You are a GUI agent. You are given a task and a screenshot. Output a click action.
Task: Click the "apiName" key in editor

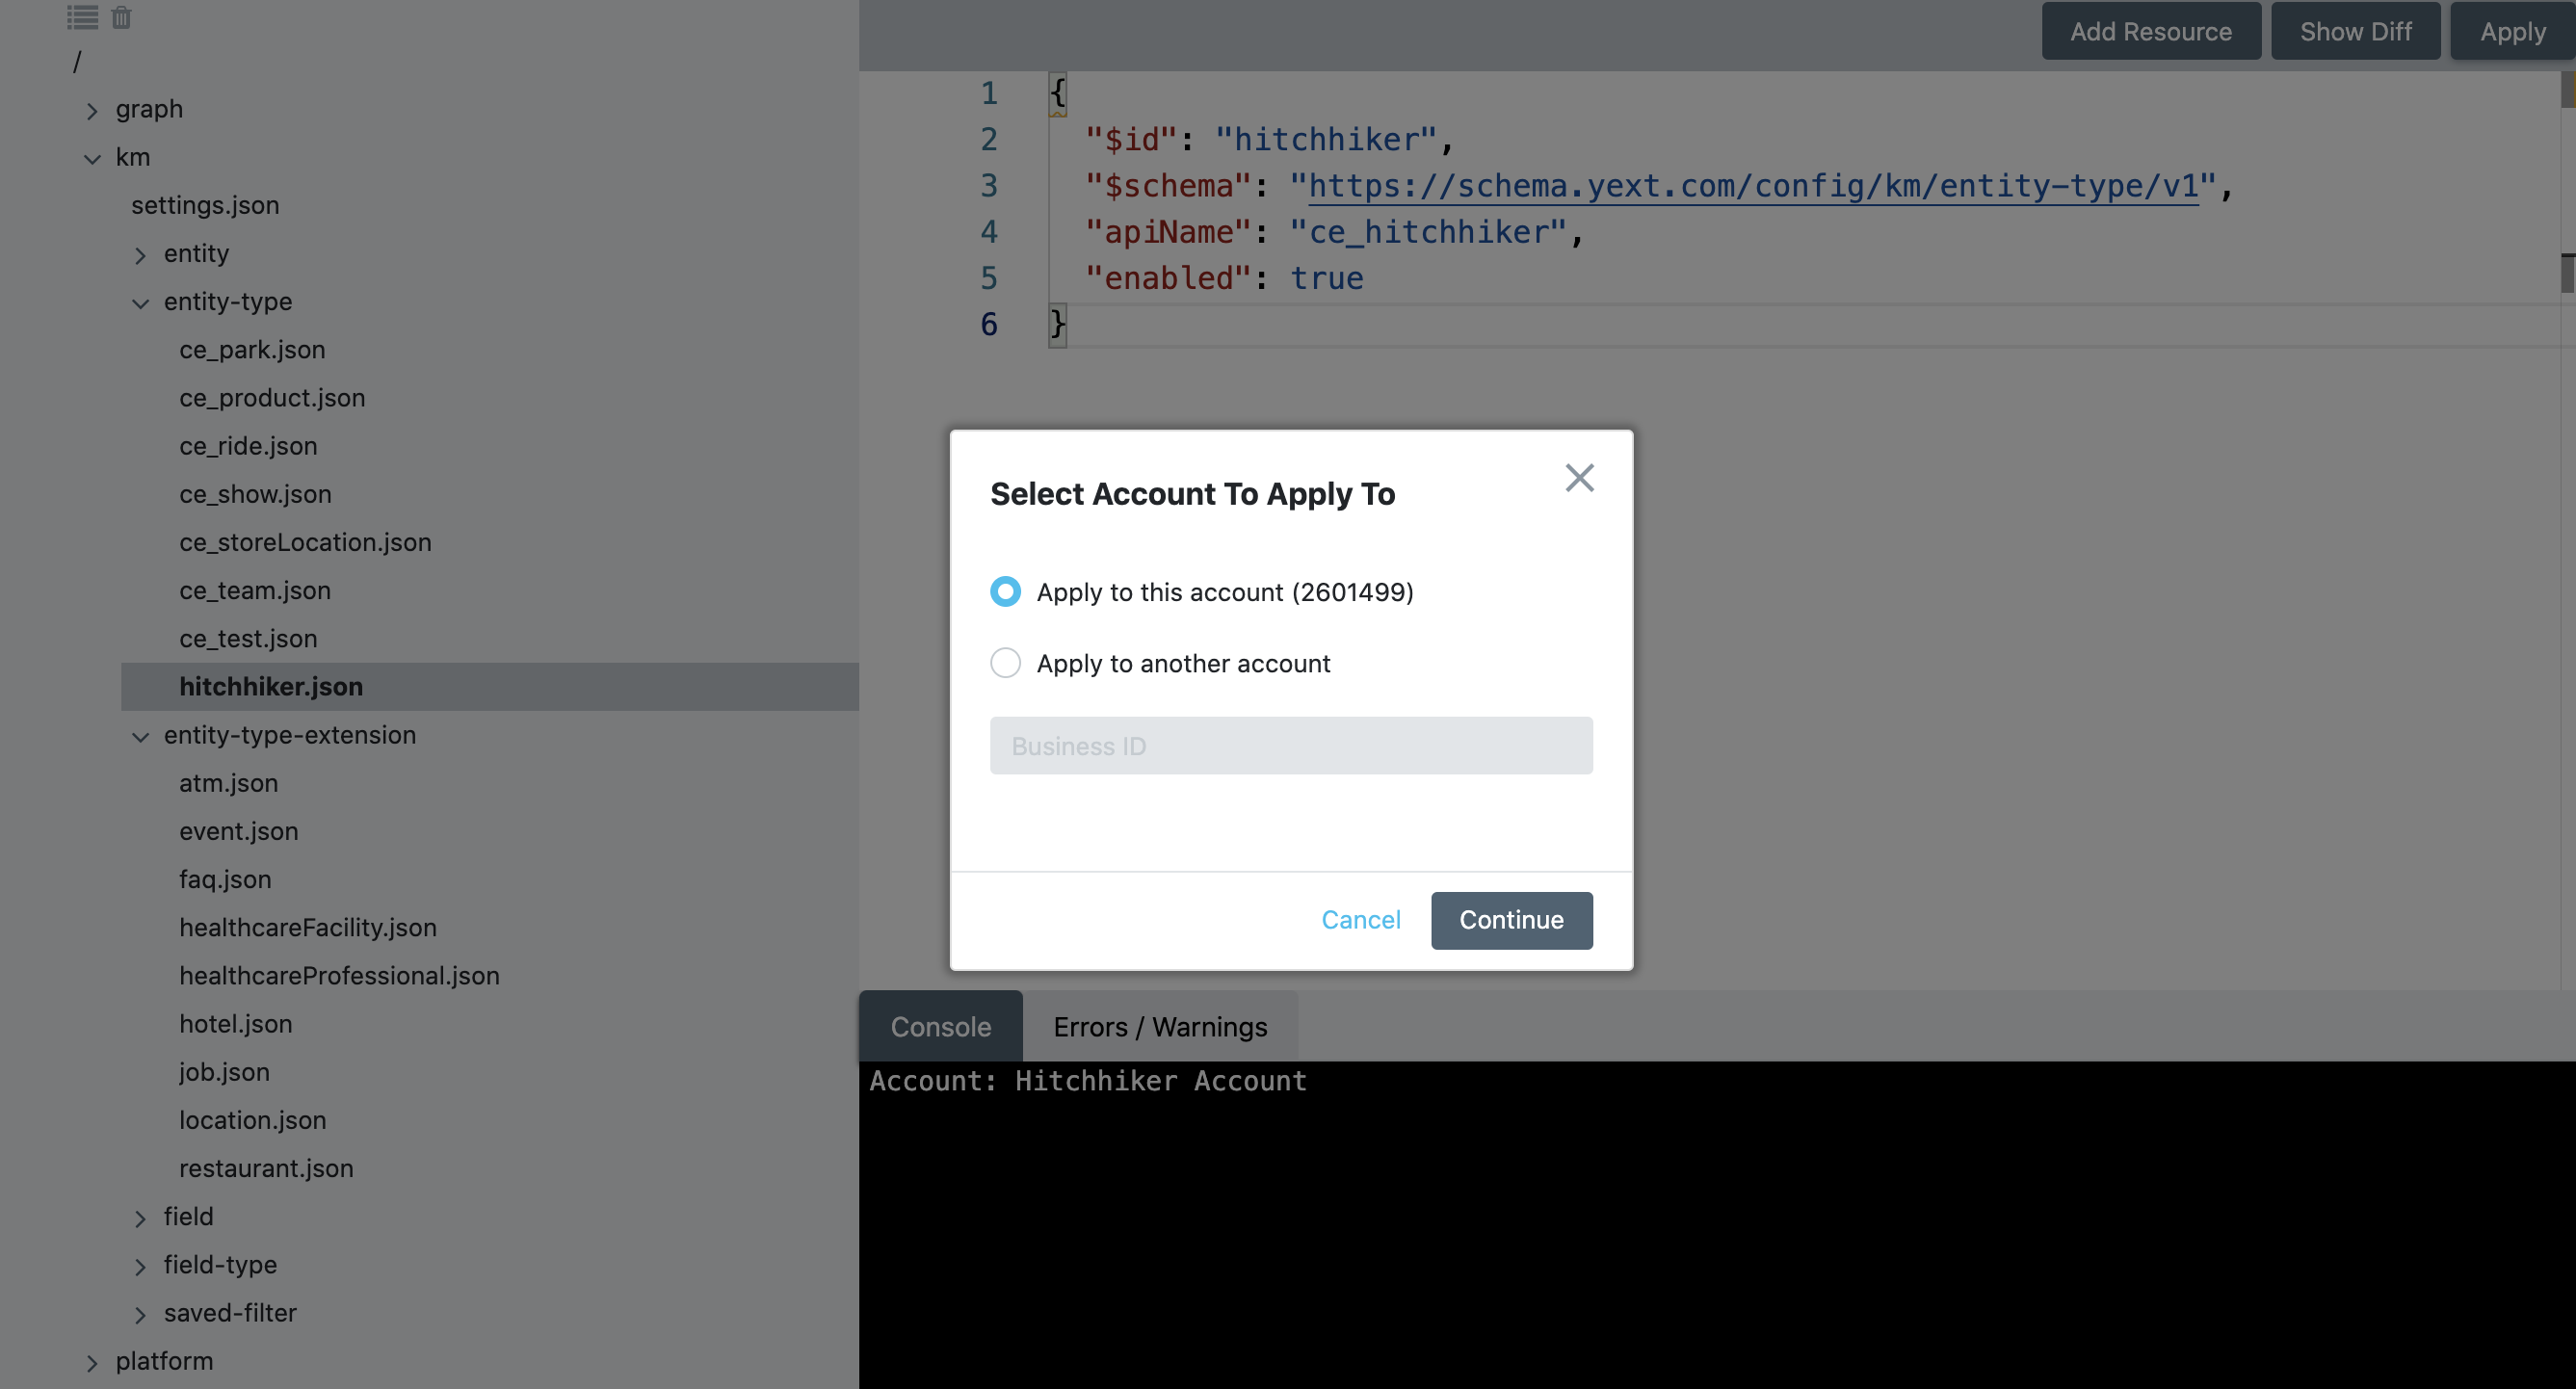tap(1168, 232)
